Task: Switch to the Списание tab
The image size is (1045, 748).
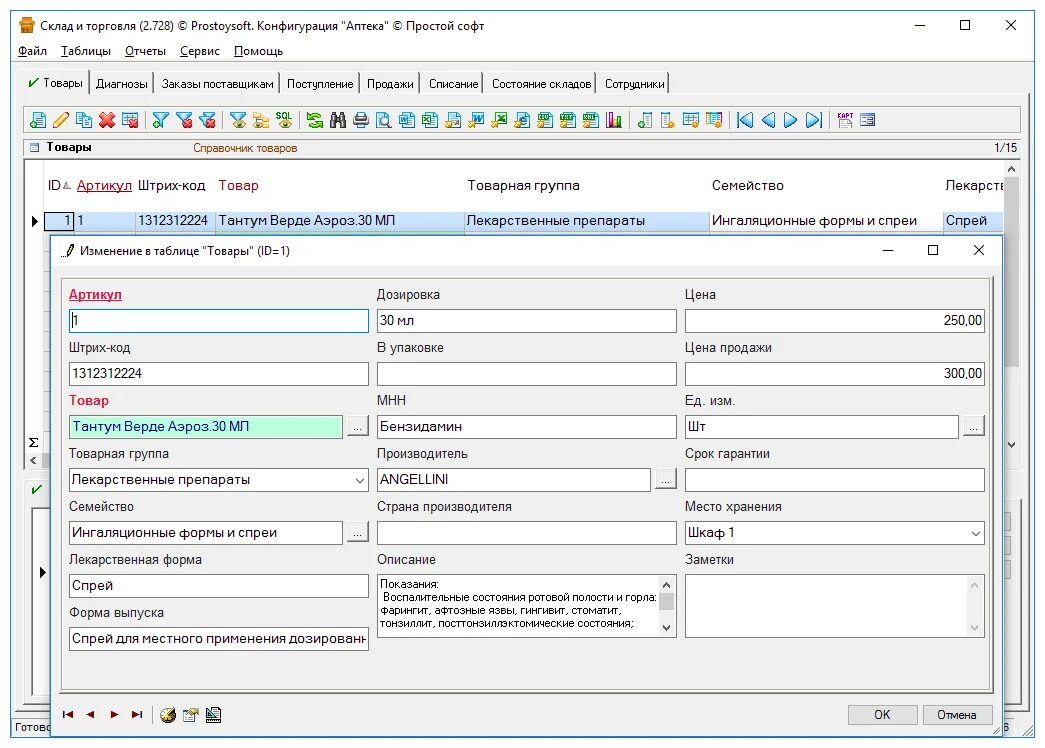Action: coord(453,84)
